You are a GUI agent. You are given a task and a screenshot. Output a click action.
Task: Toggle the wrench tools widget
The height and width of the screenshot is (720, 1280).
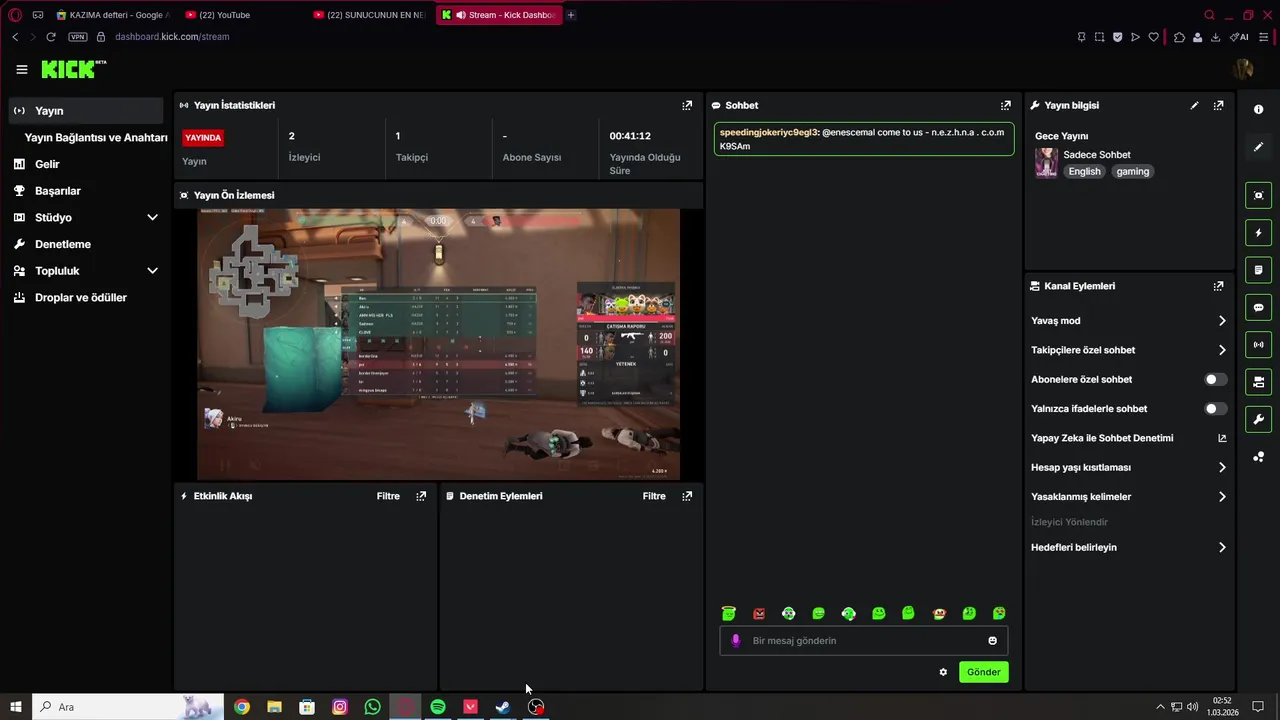pos(1259,419)
